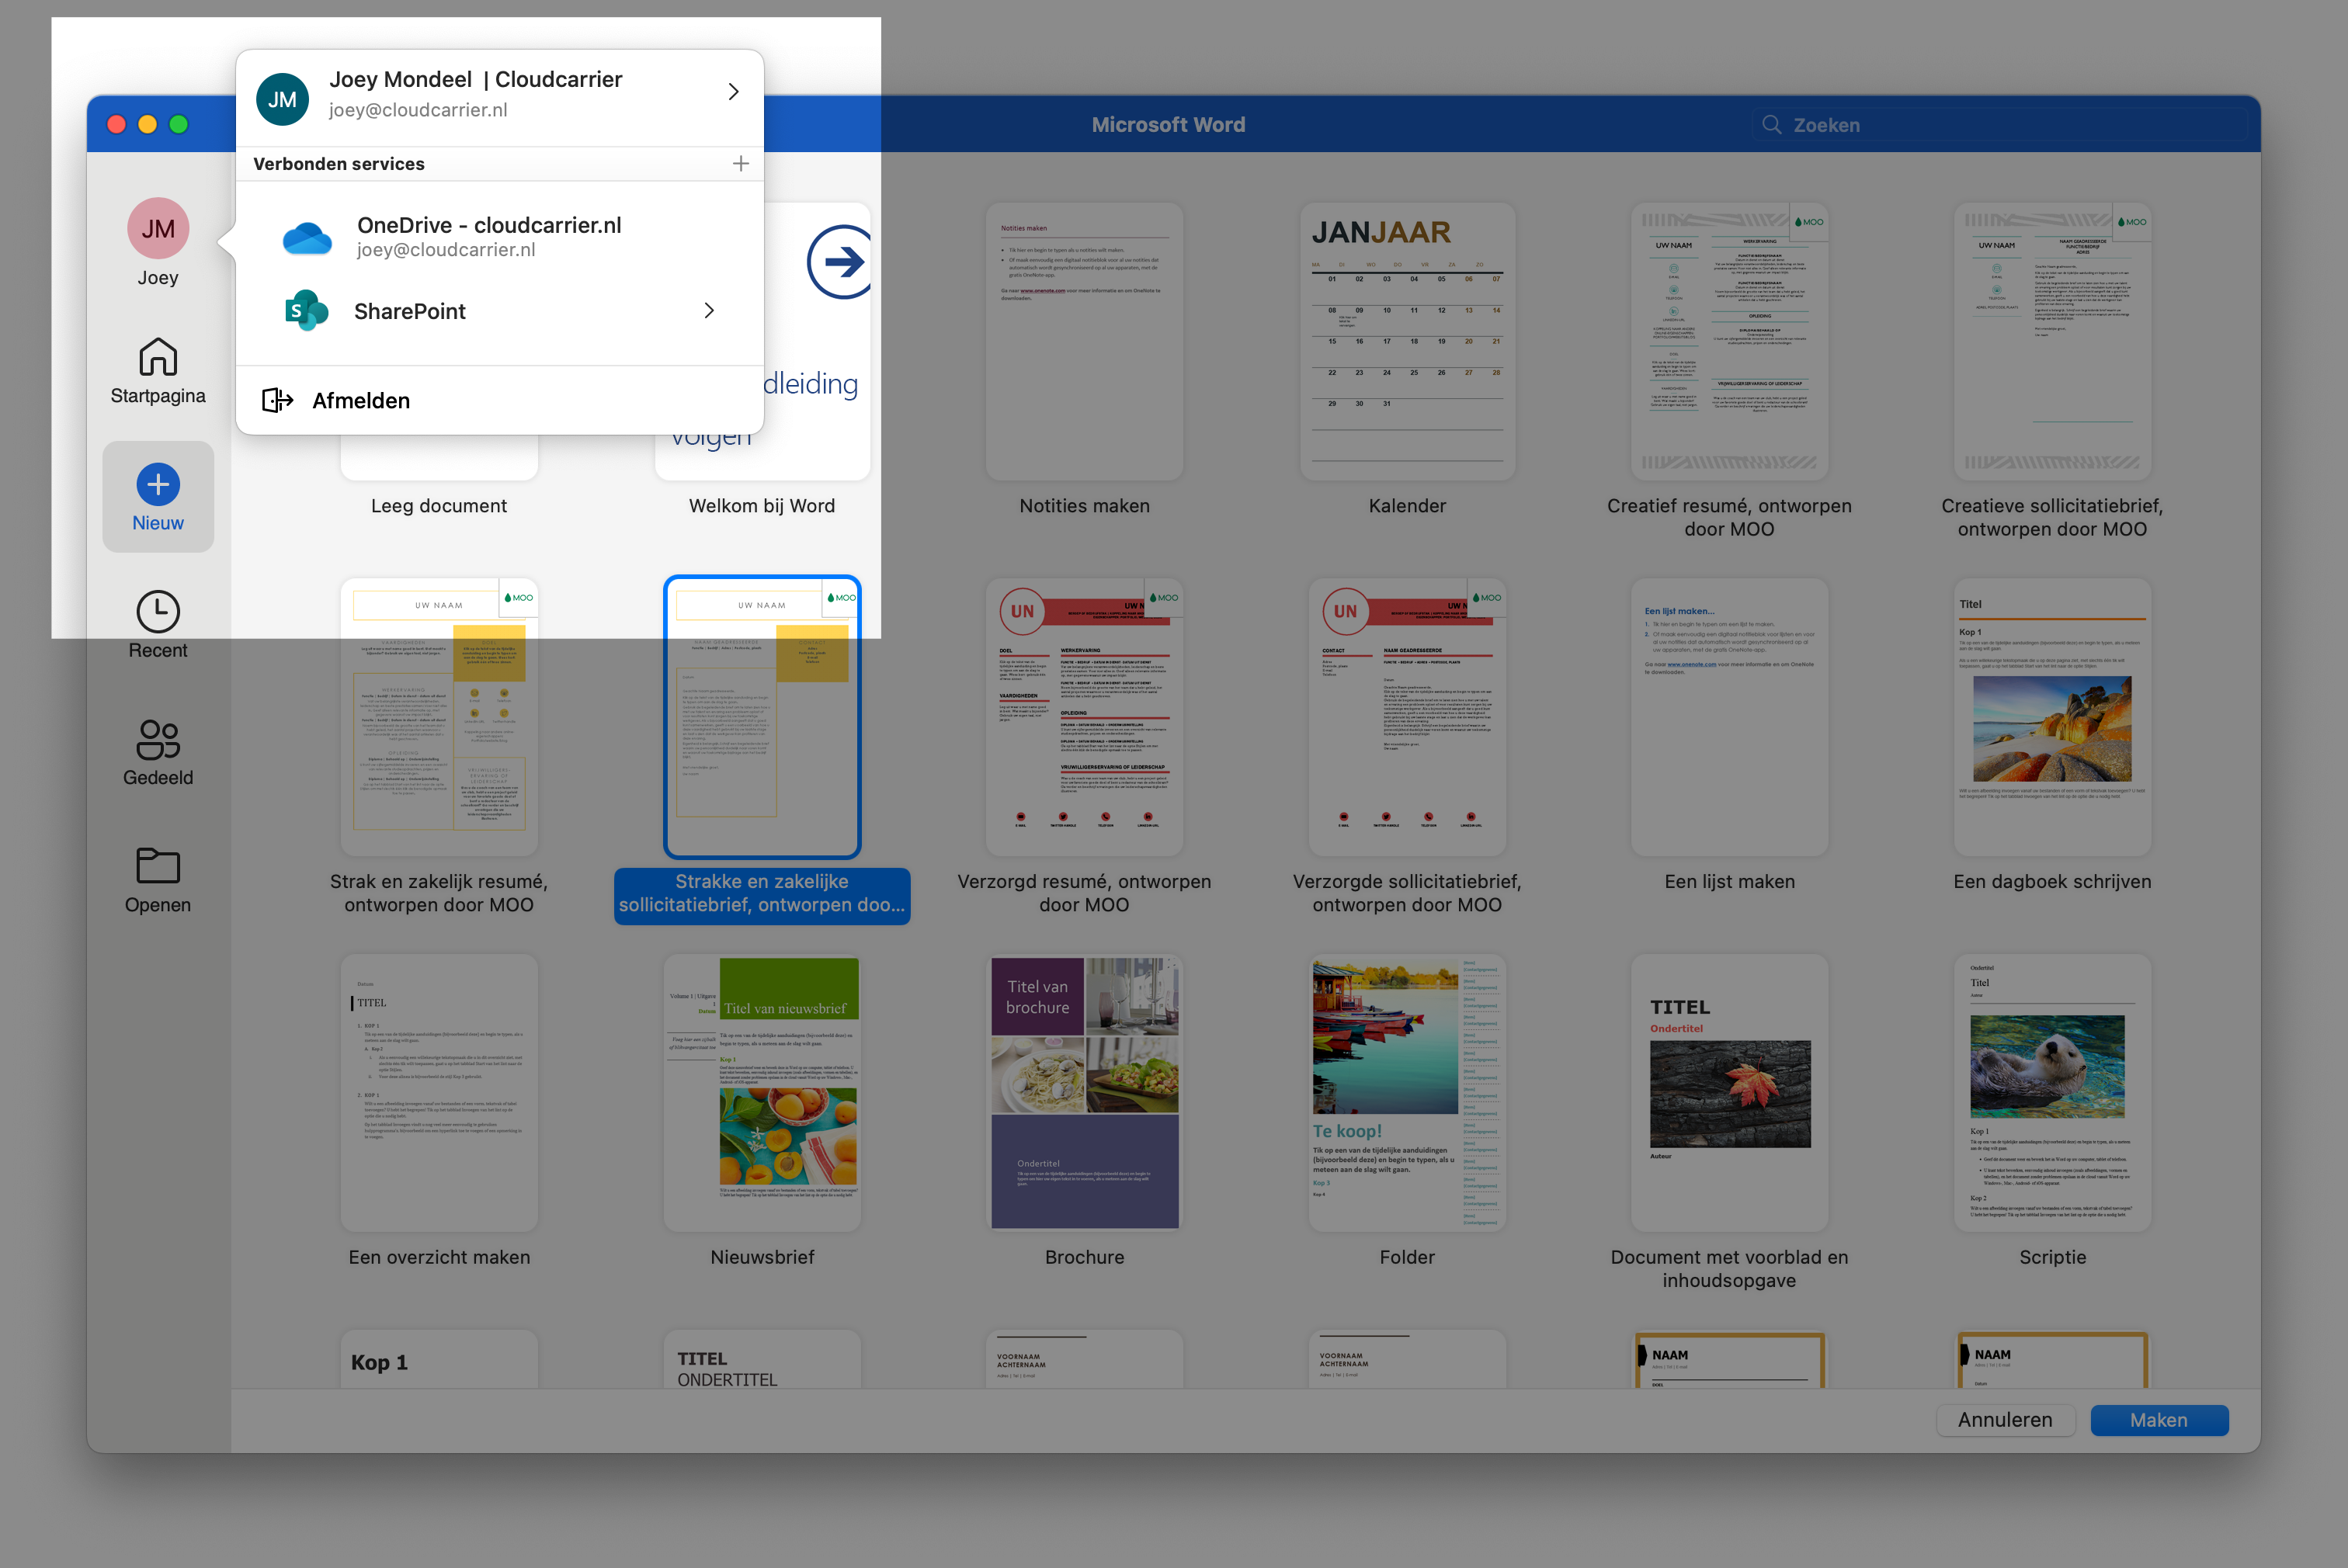Click the JM Joey account avatar in sidebar
2348x1568 pixels.
point(158,229)
